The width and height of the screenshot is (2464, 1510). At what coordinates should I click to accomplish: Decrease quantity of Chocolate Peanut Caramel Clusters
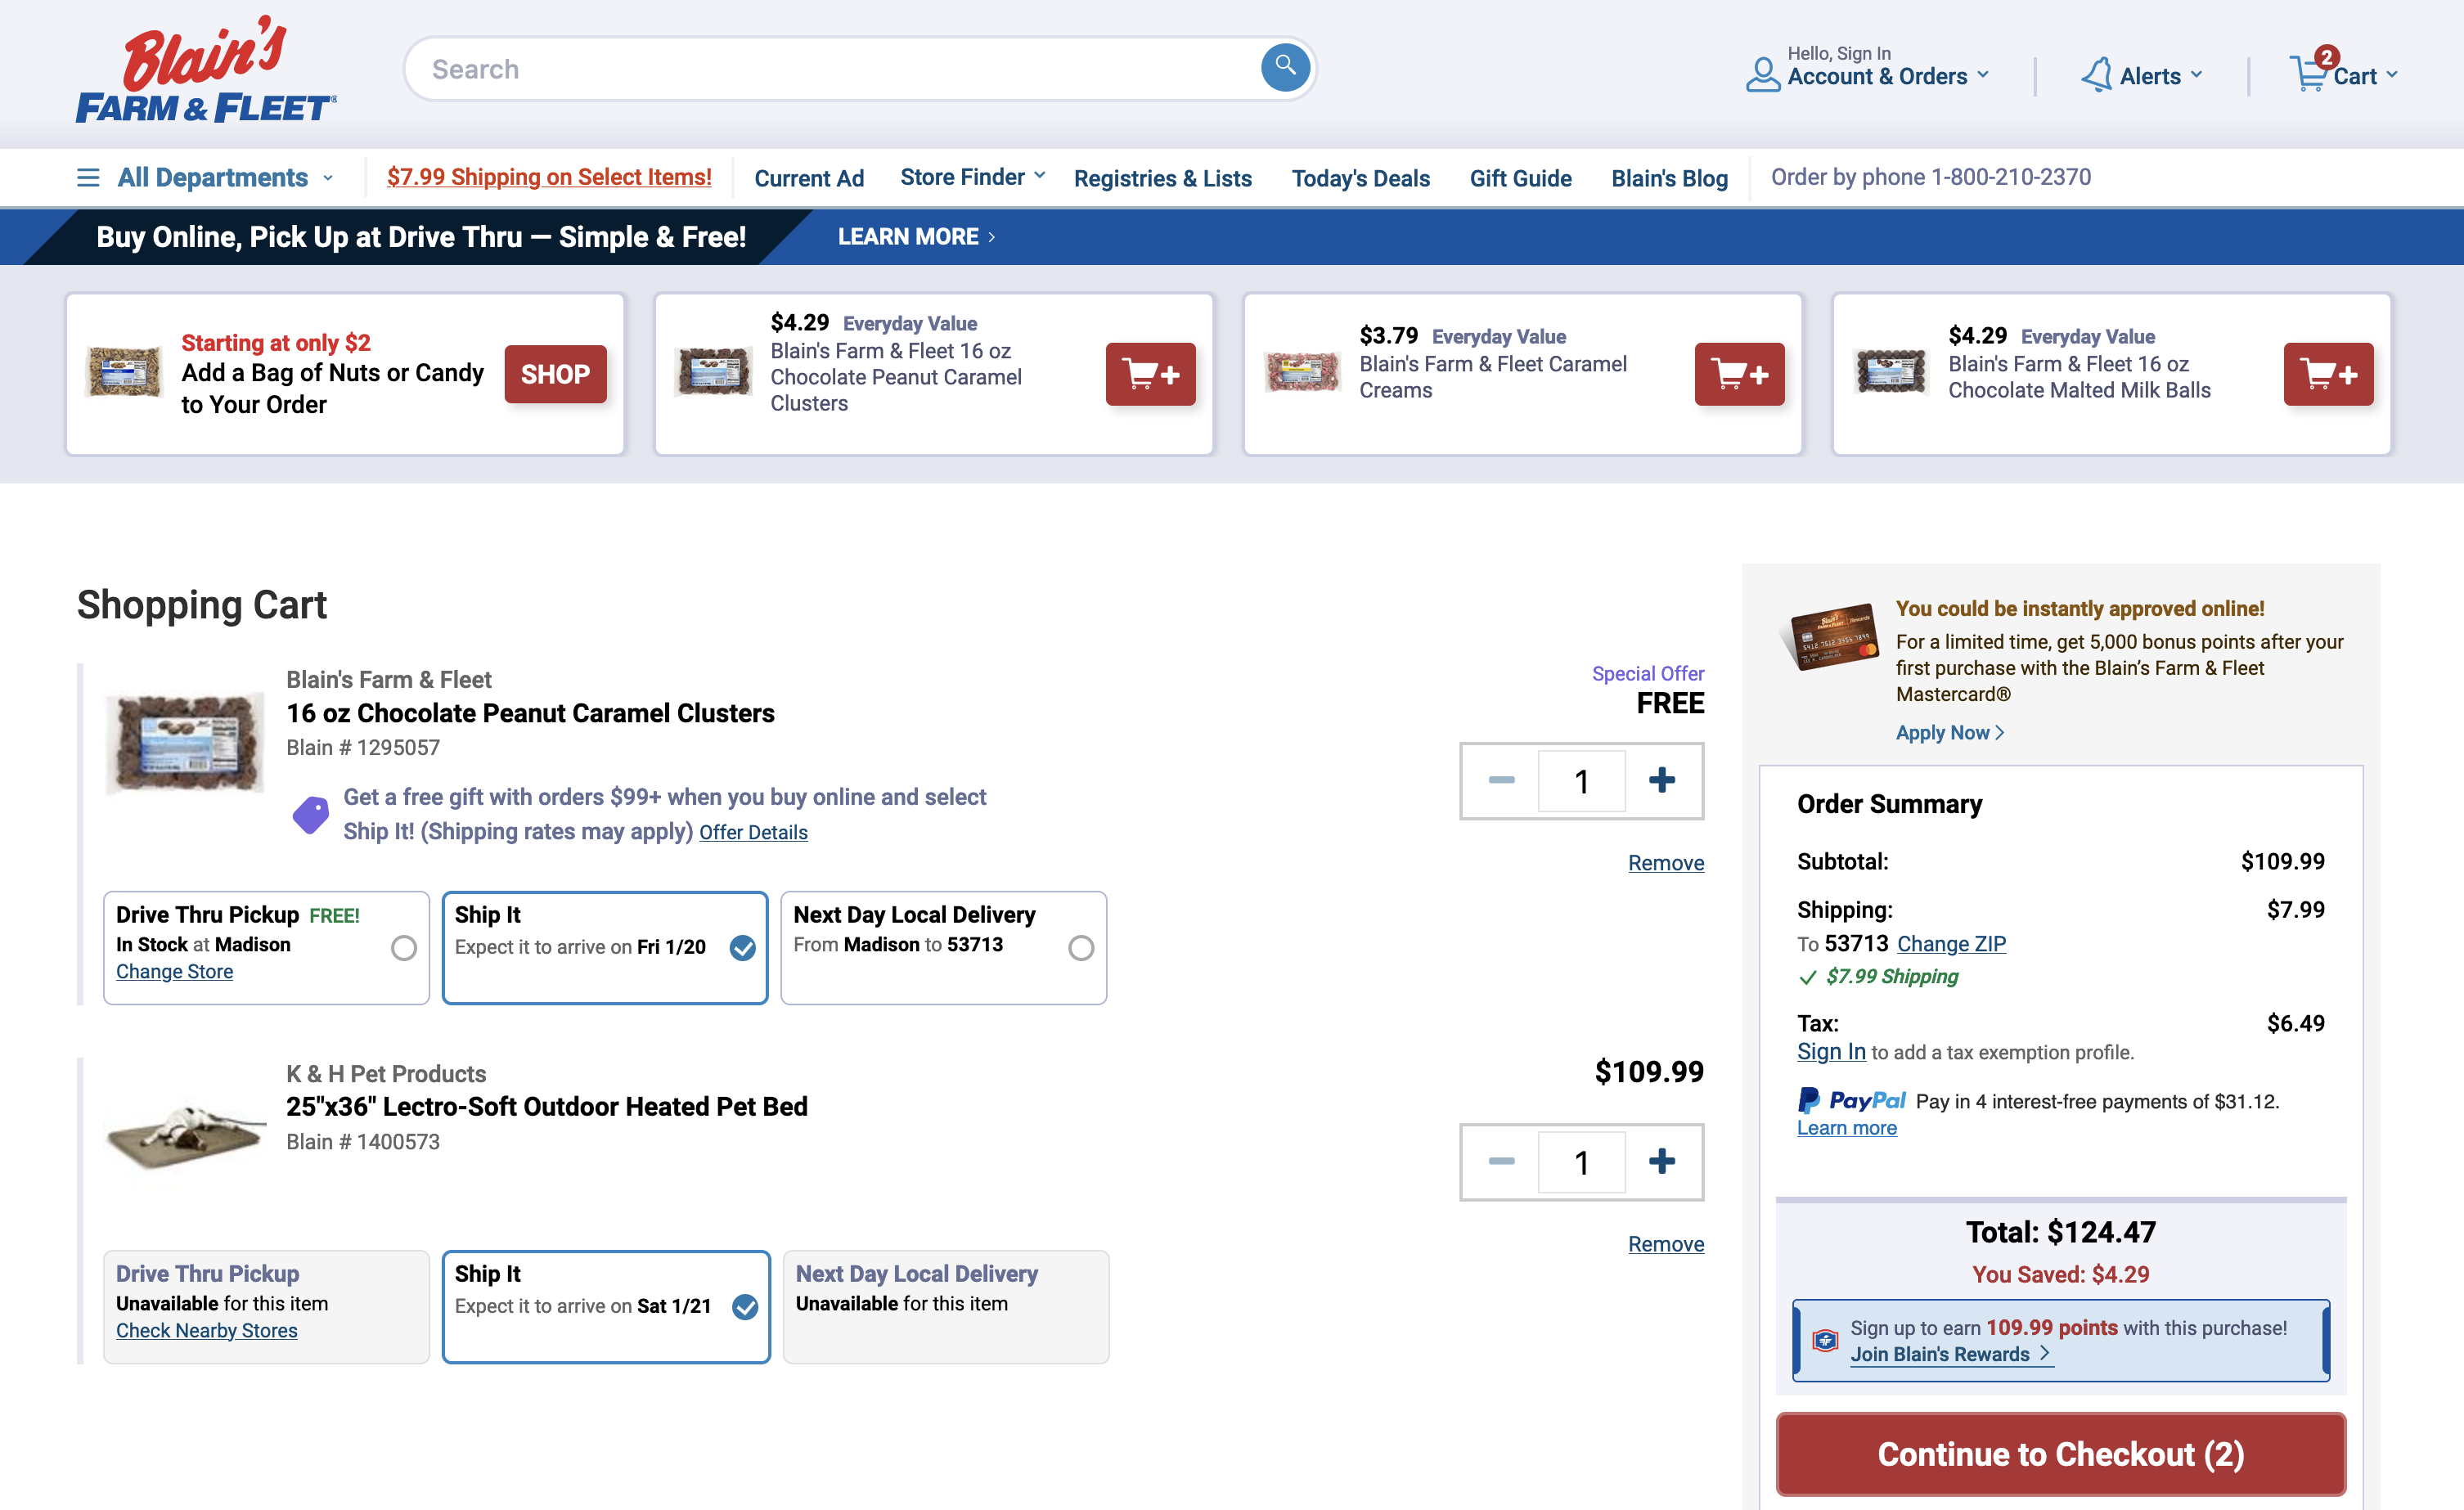pos(1501,780)
